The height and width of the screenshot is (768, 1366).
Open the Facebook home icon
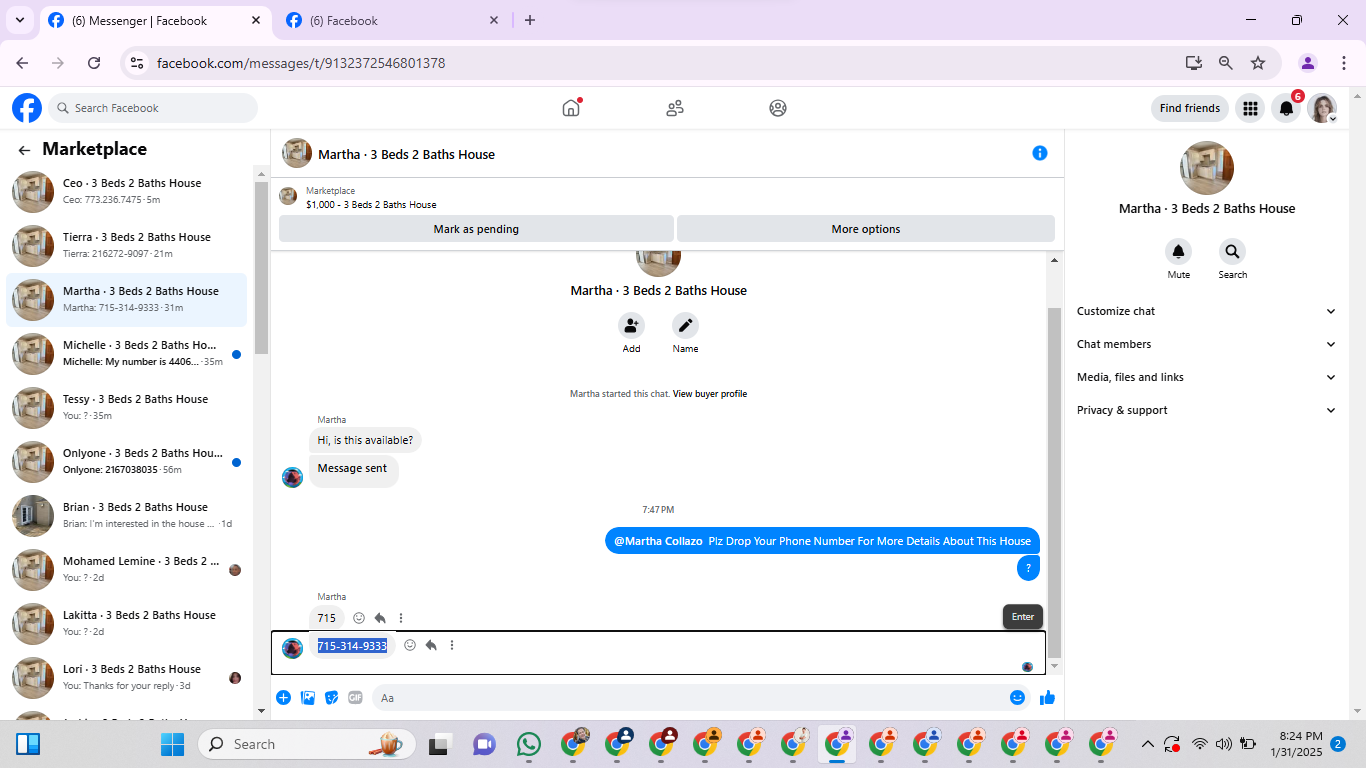click(x=571, y=108)
